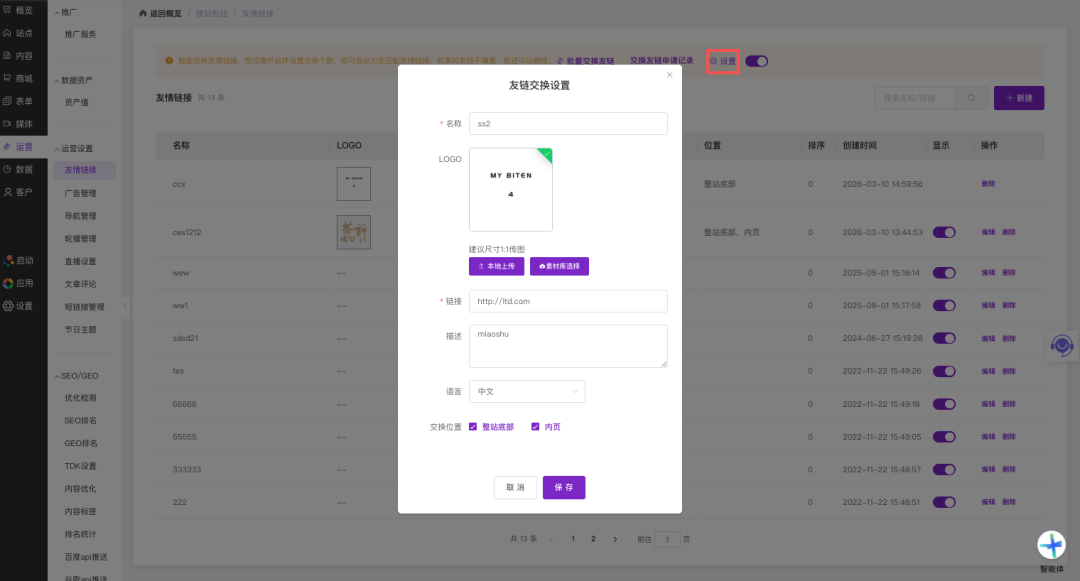This screenshot has height=581, width=1080.
Task: Open 轮播管理 menu item
Action: click(x=81, y=239)
